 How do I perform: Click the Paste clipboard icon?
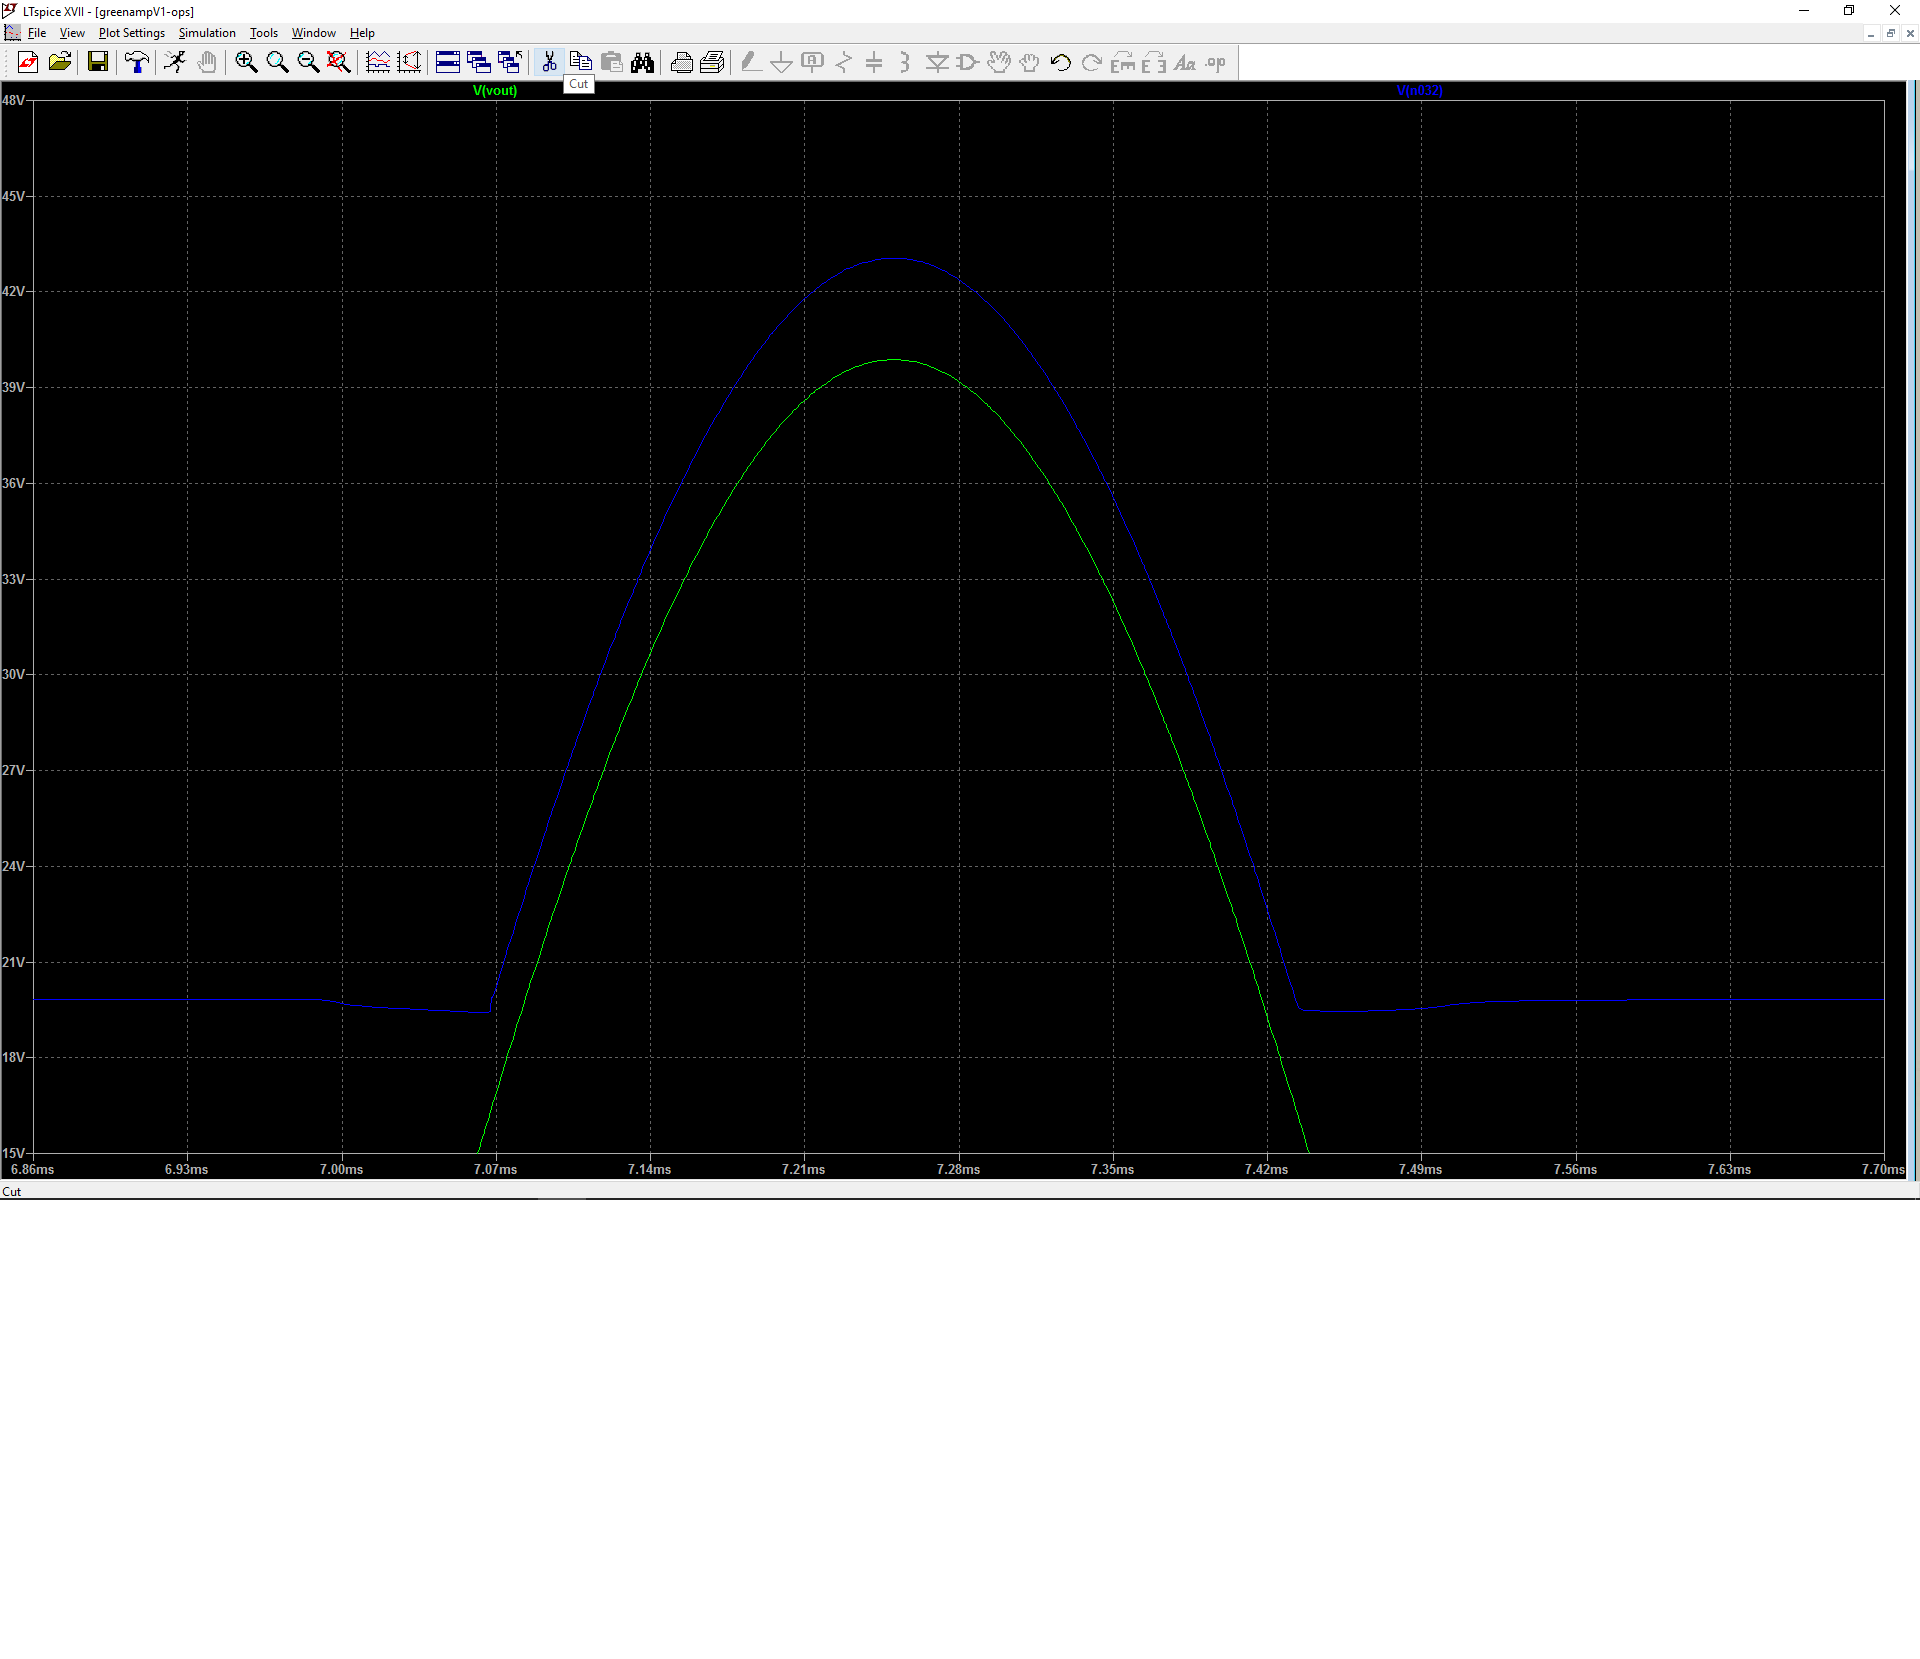click(x=611, y=62)
